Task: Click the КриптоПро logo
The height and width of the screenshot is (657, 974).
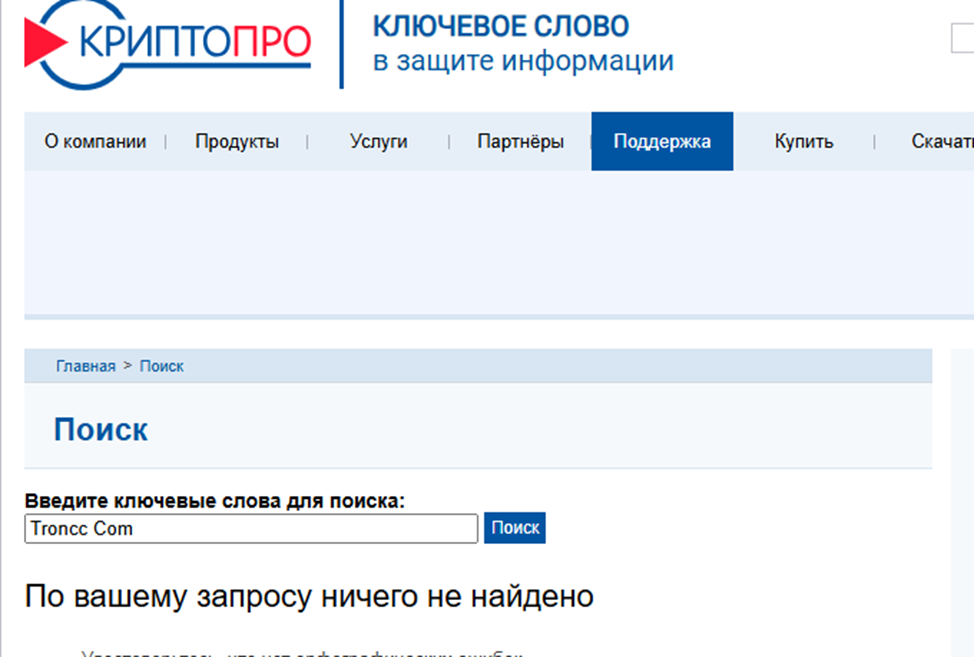Action: point(167,43)
